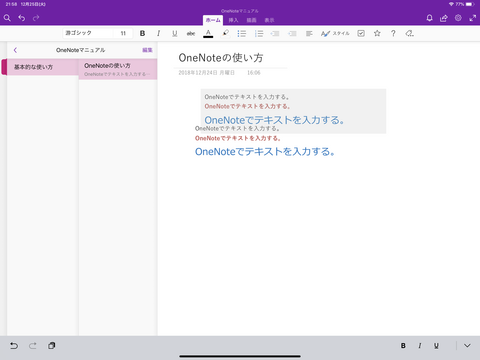
Task: Toggle italic in the ribbon
Action: 158,33
